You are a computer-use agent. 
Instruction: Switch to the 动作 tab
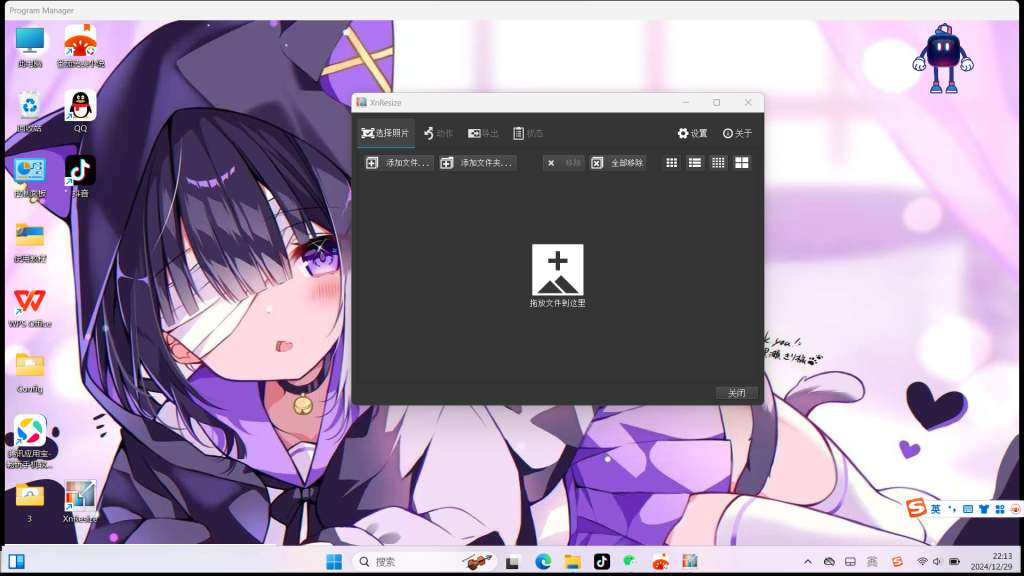coord(438,133)
